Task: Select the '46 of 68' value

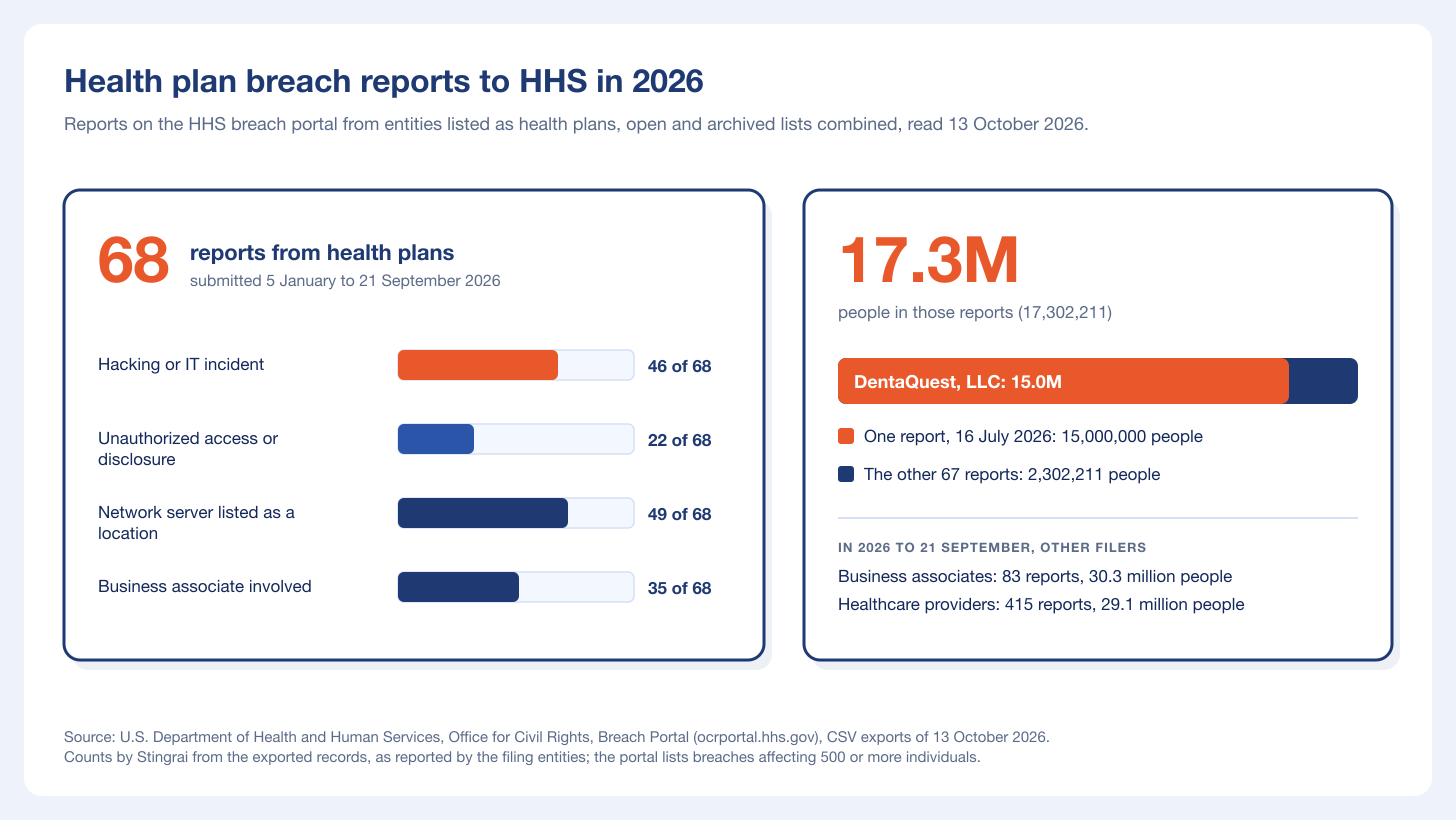Action: coord(680,366)
